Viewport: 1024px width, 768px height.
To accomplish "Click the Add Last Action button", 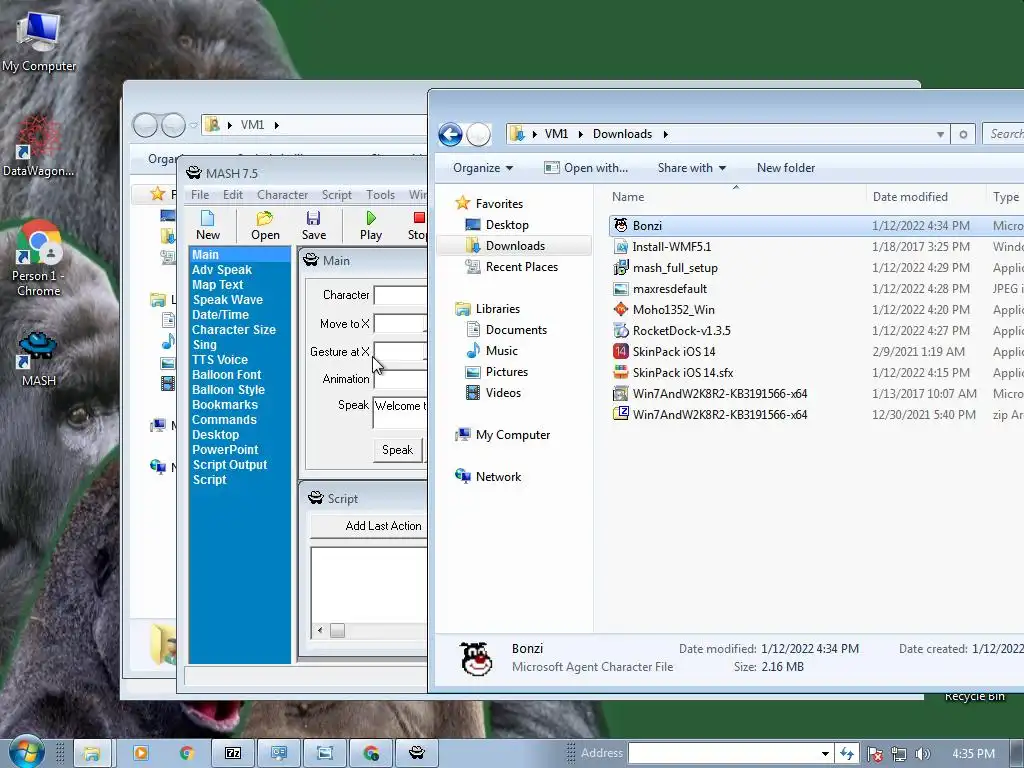I will tap(370, 526).
